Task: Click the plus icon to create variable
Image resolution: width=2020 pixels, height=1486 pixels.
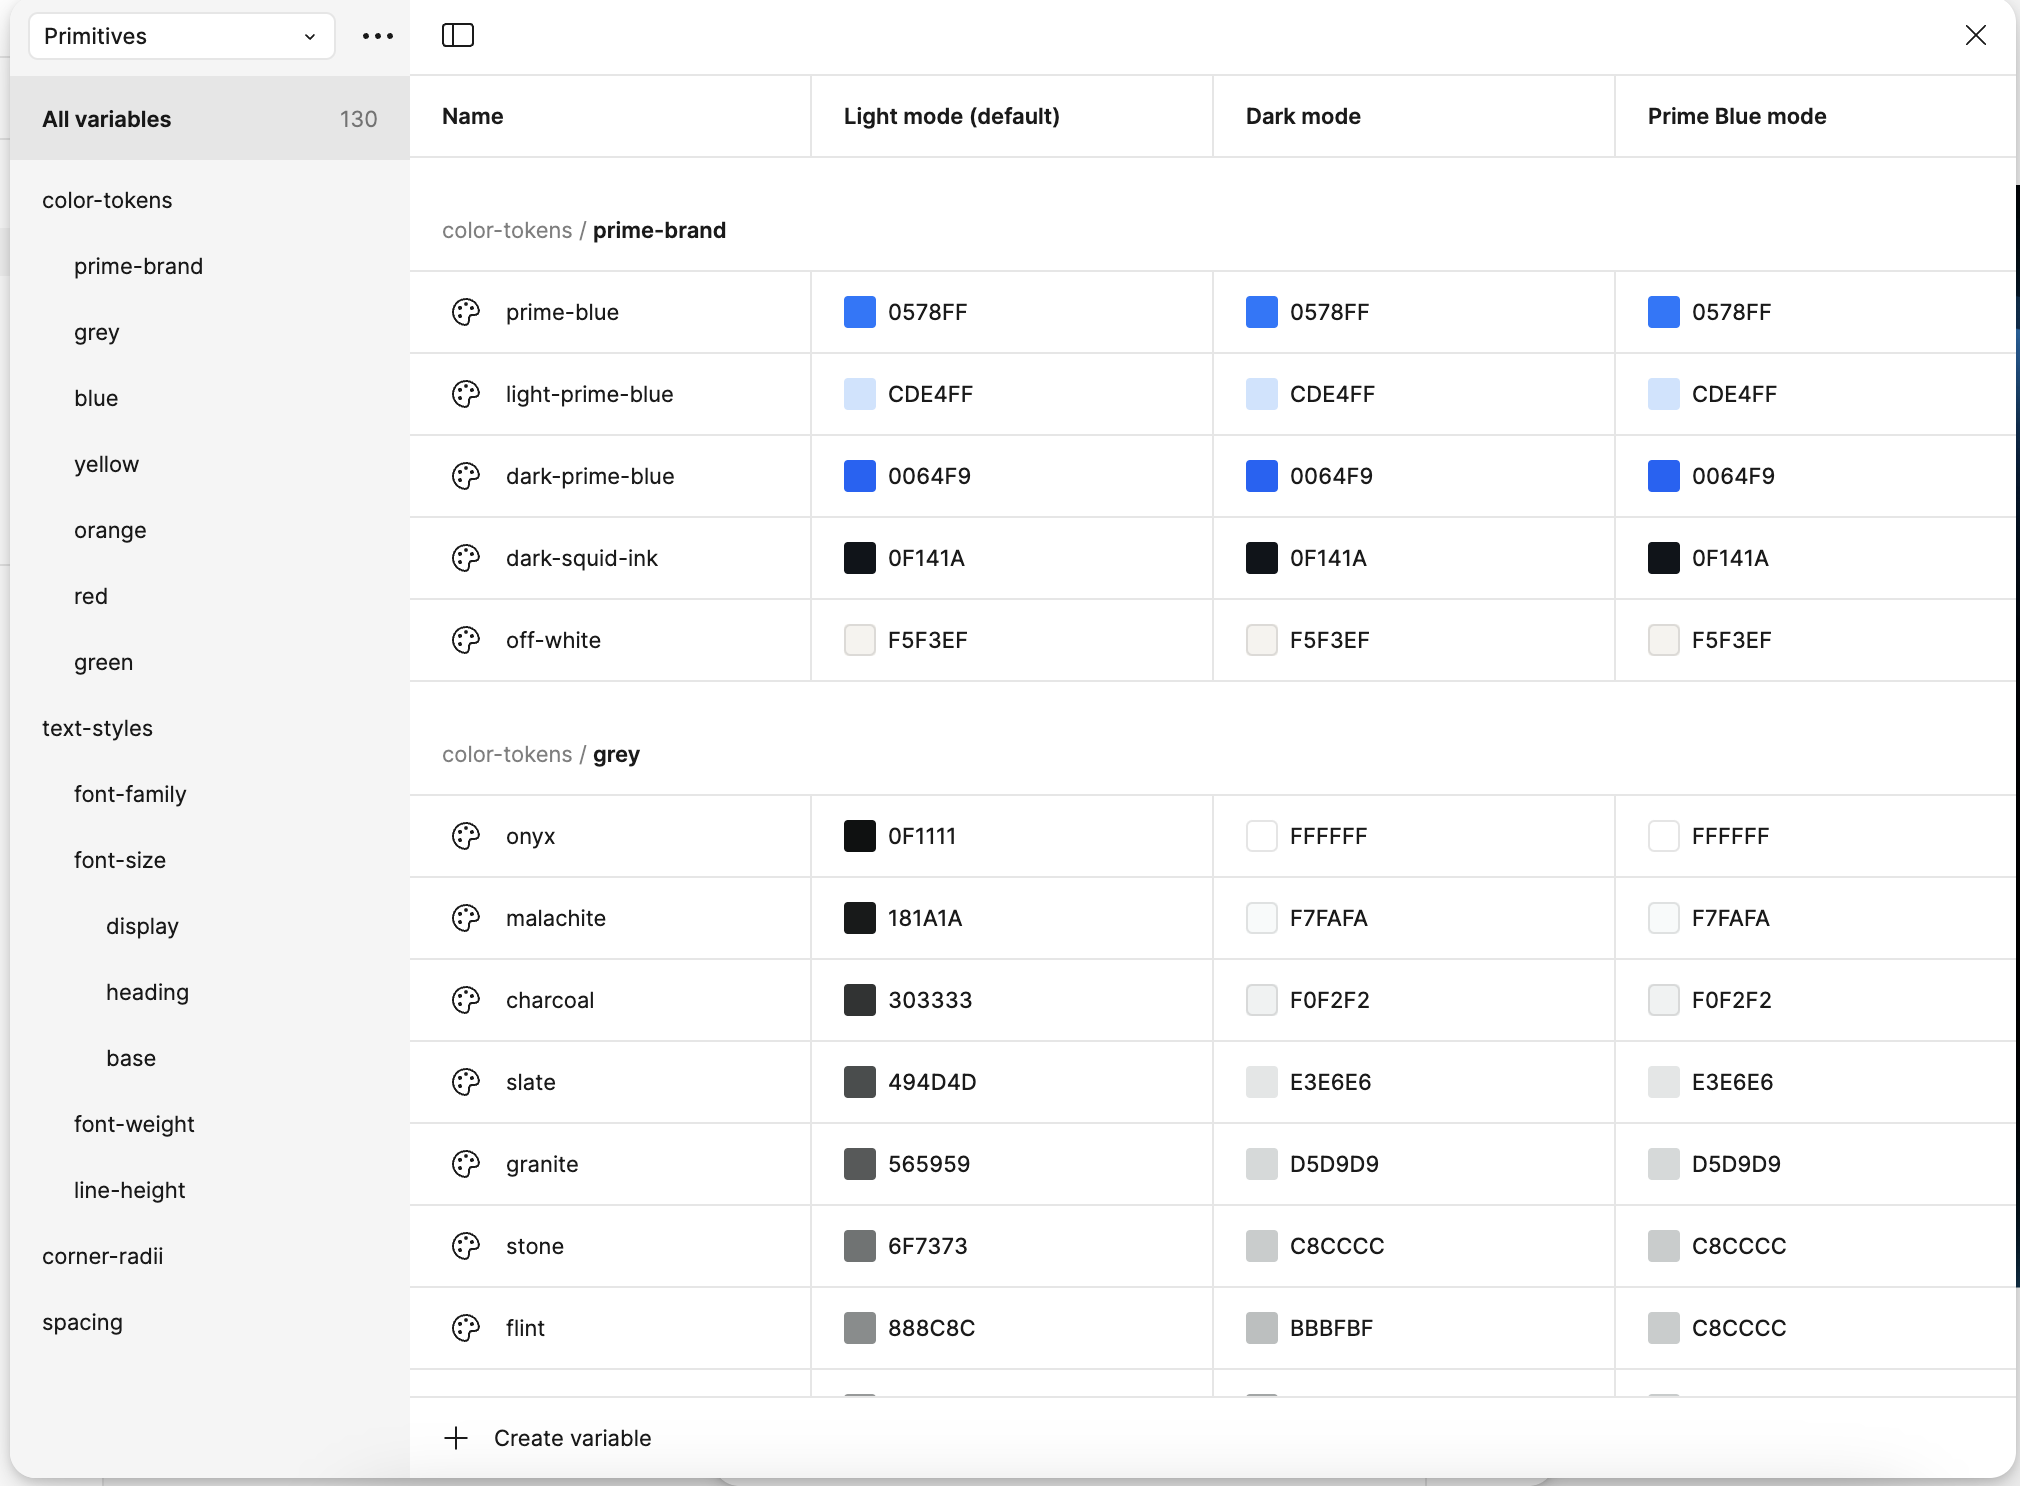Action: coord(456,1438)
